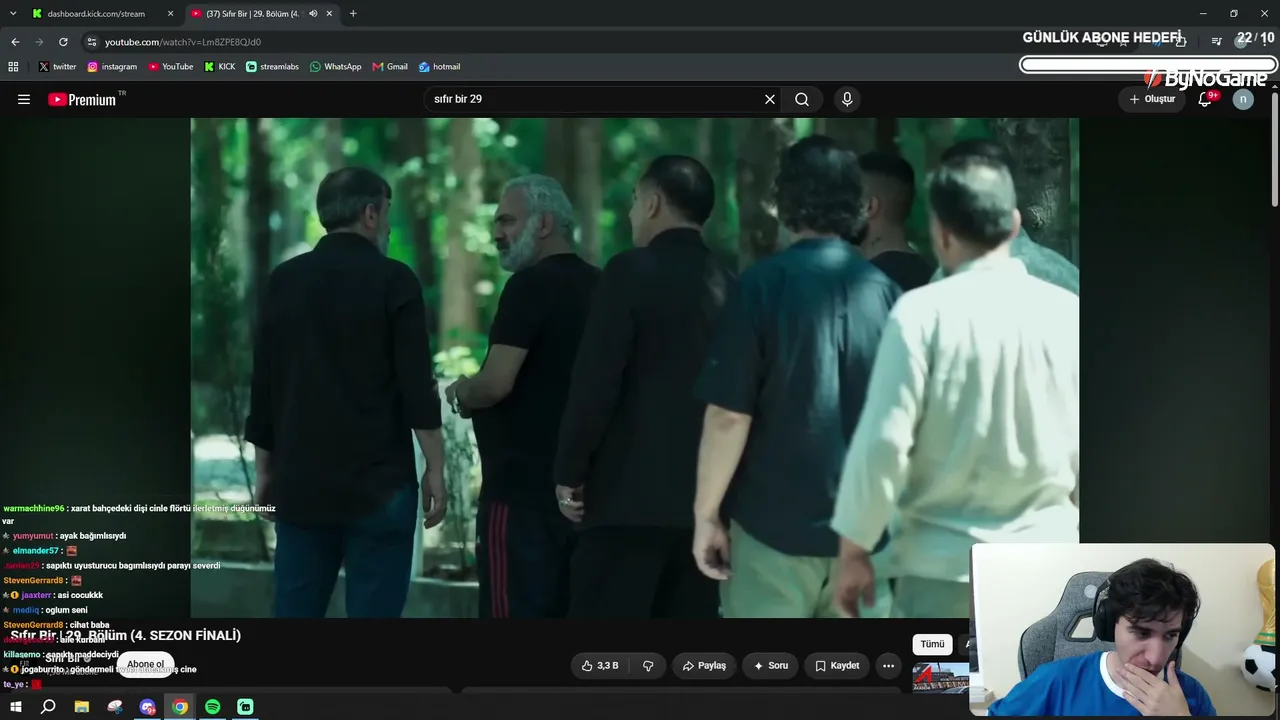Viewport: 1280px width, 720px height.
Task: Save the video with Kaydet
Action: coord(837,666)
